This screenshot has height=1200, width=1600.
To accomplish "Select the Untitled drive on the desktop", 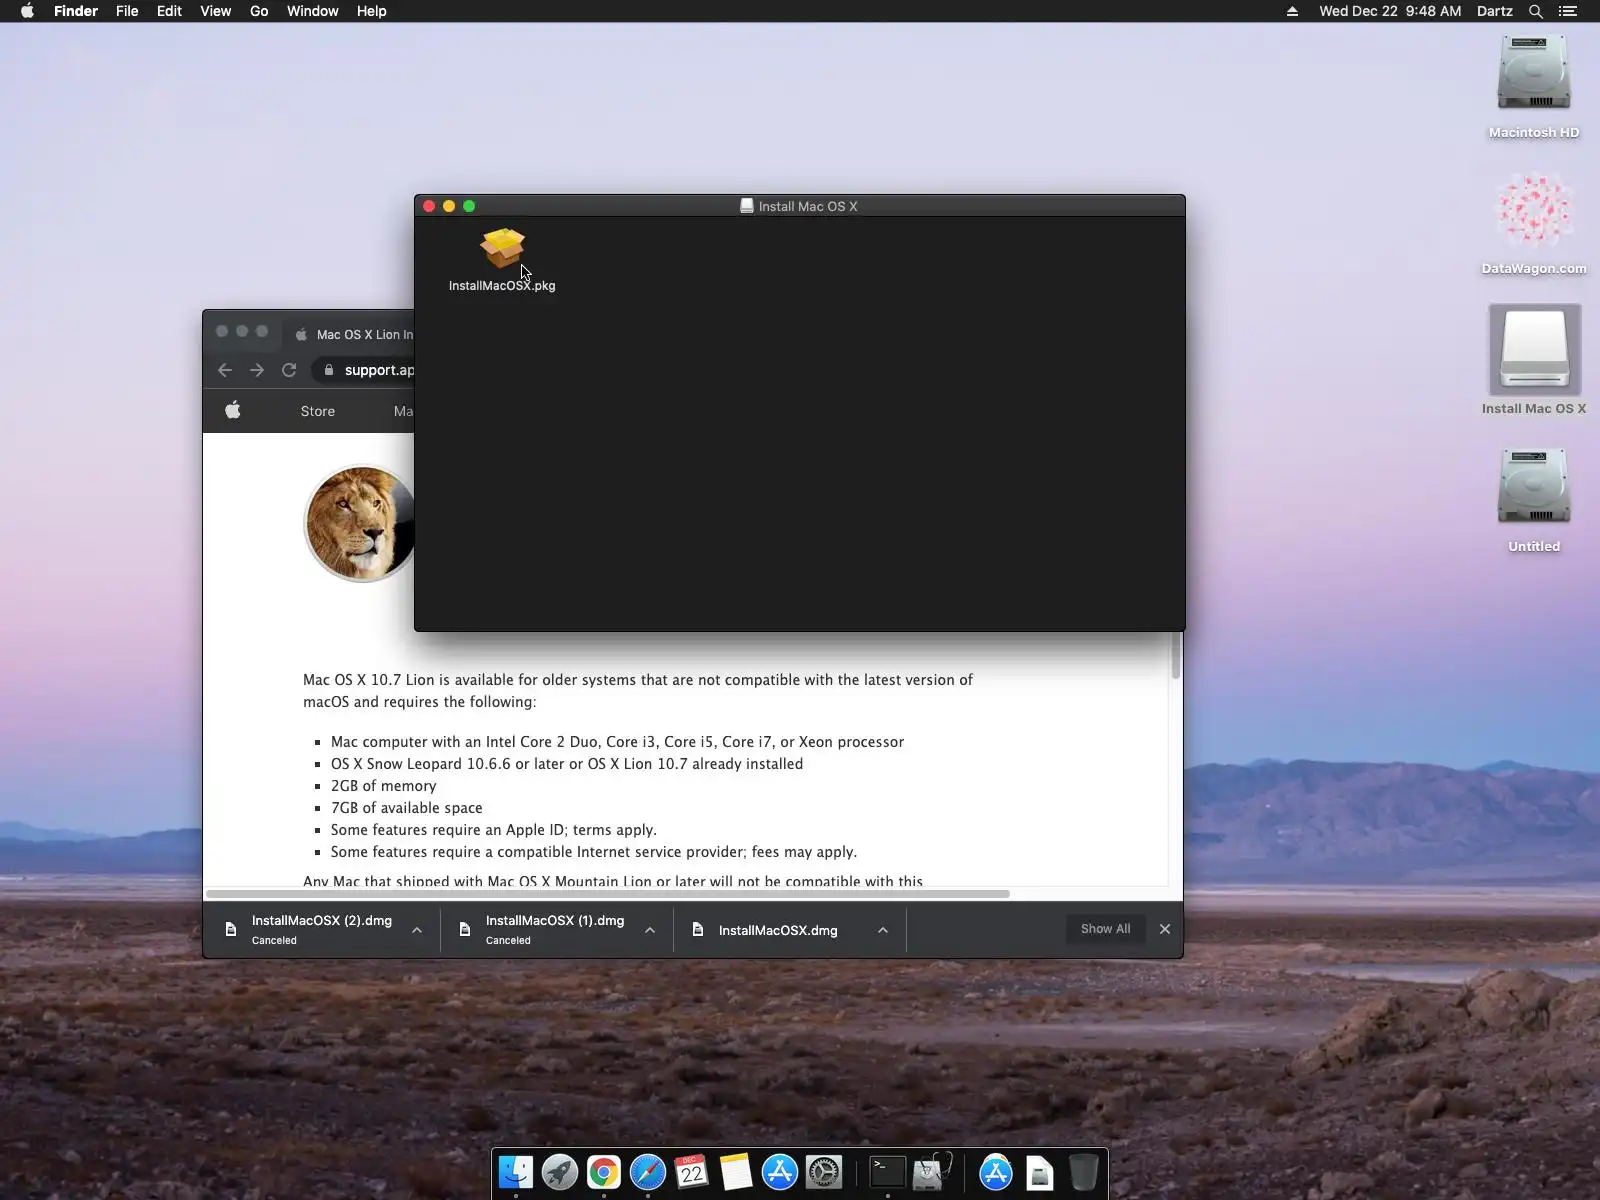I will [x=1534, y=500].
